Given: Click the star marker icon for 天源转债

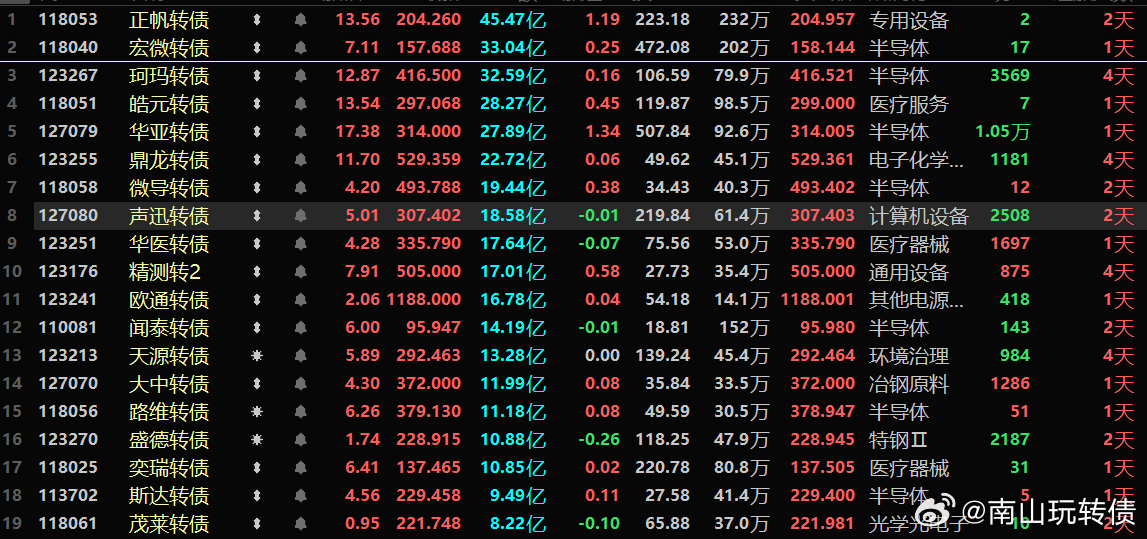Looking at the screenshot, I should coord(256,355).
